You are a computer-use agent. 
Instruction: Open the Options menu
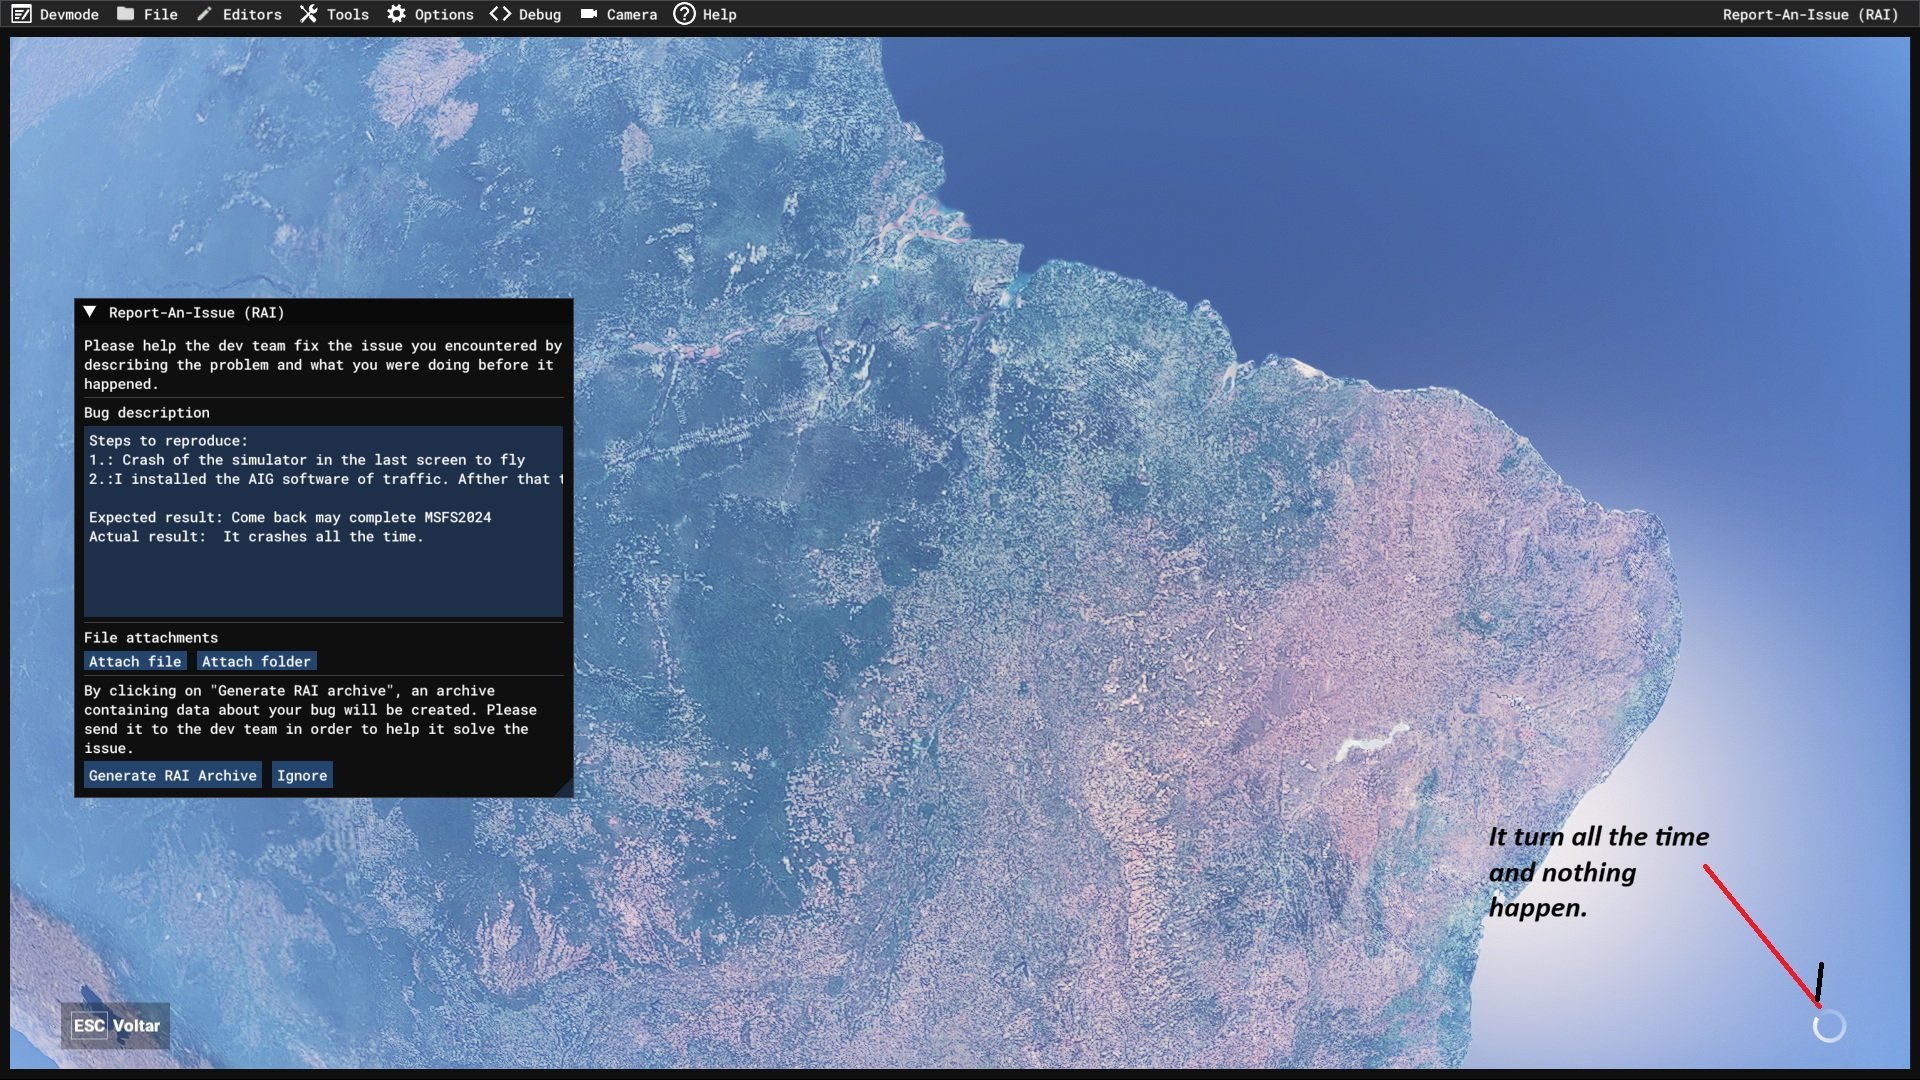[x=444, y=14]
